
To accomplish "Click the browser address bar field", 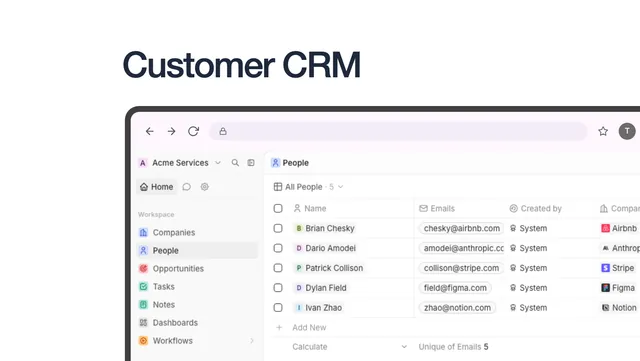I will [x=398, y=131].
